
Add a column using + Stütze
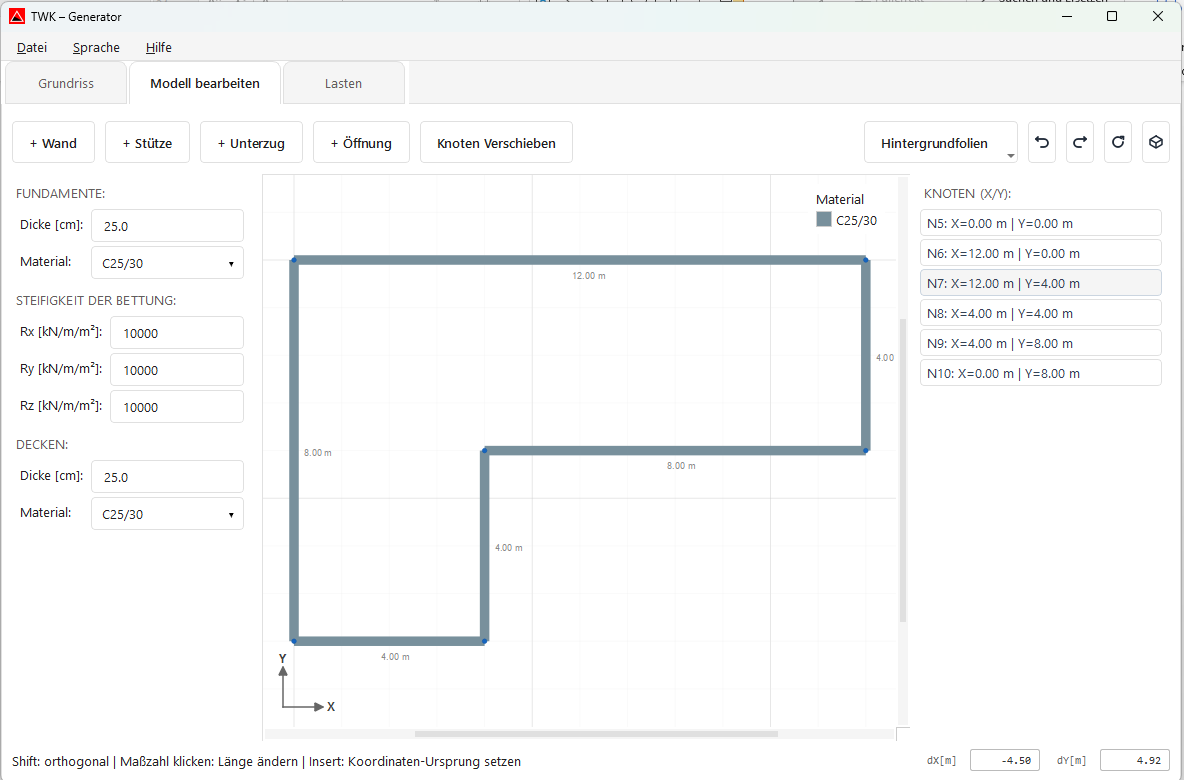coord(147,142)
